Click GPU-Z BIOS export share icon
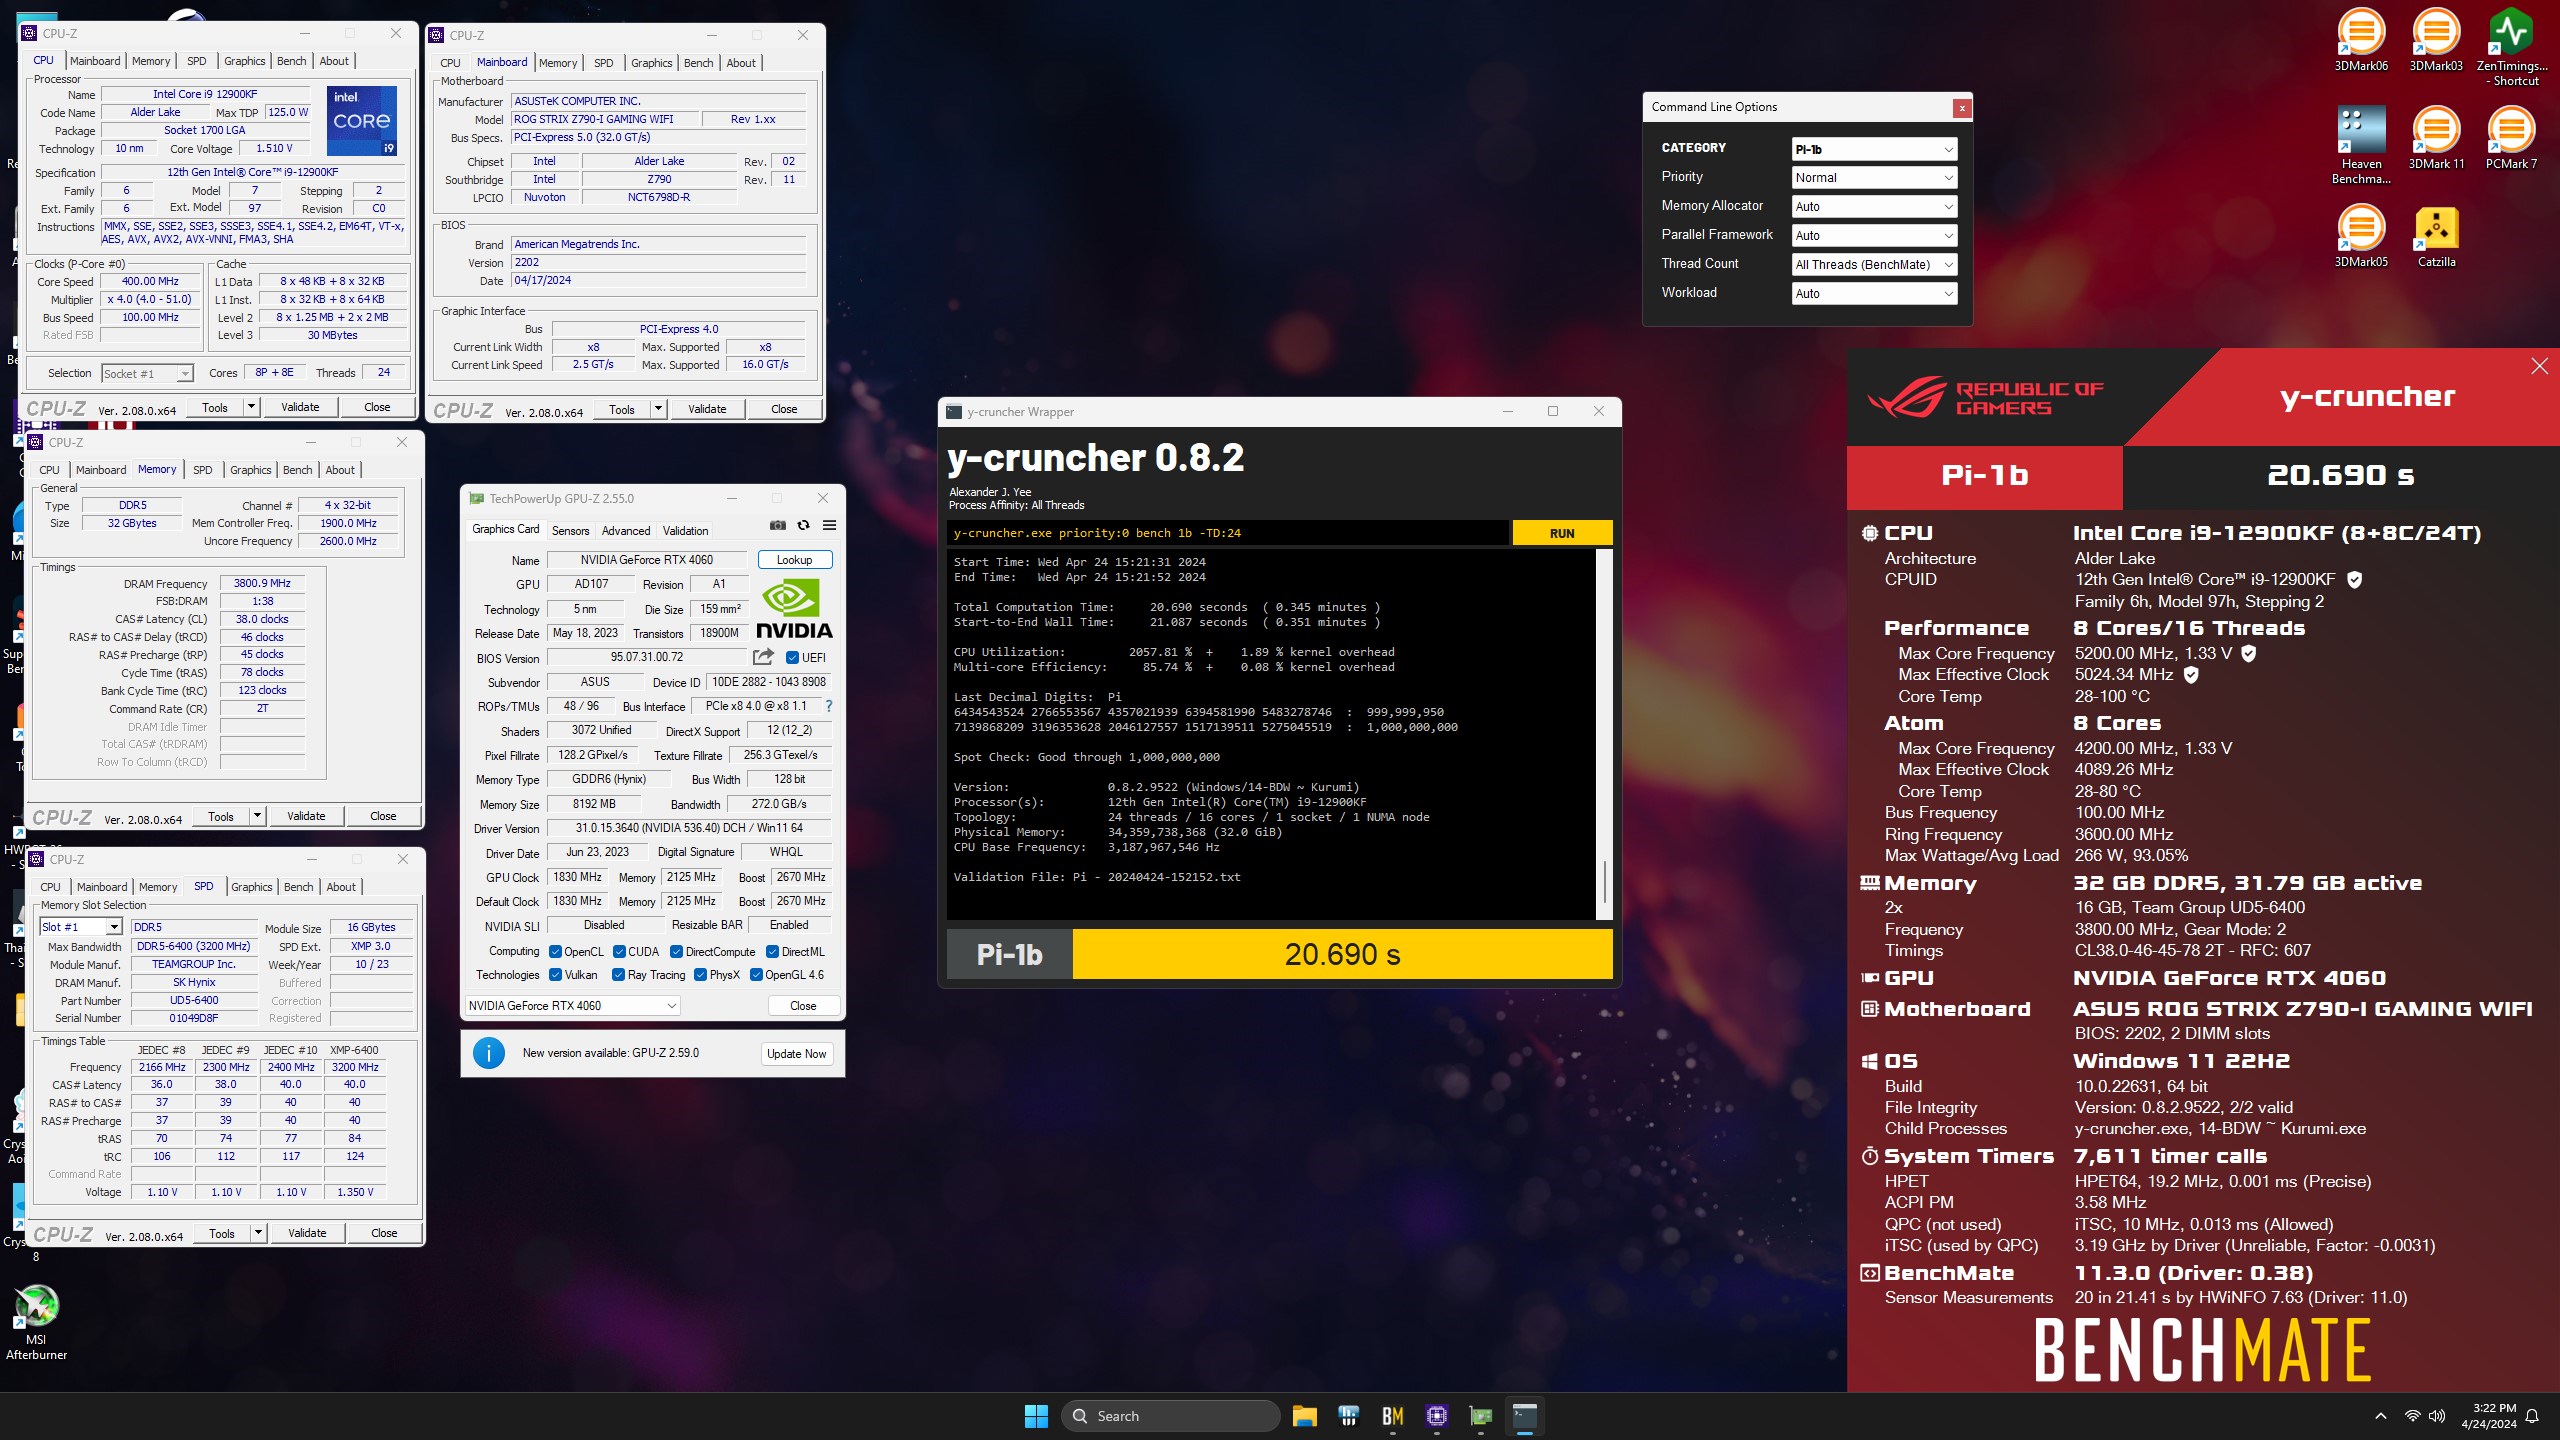The height and width of the screenshot is (1440, 2560). click(x=763, y=657)
